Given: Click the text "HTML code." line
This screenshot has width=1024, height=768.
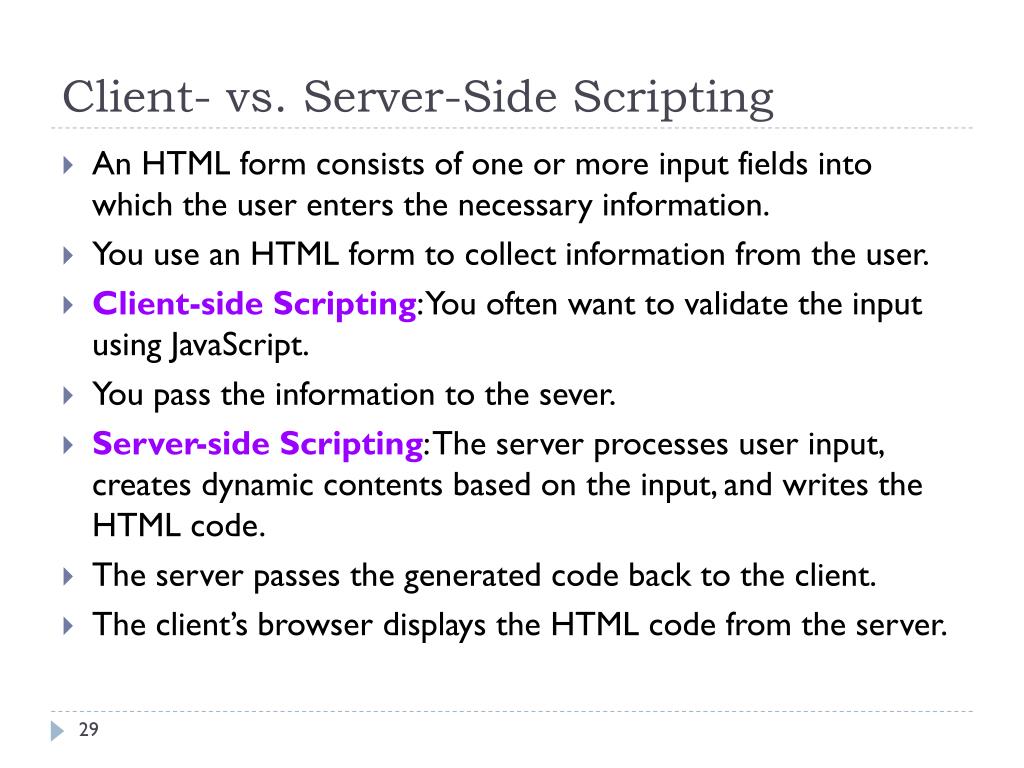Looking at the screenshot, I should click(x=179, y=526).
